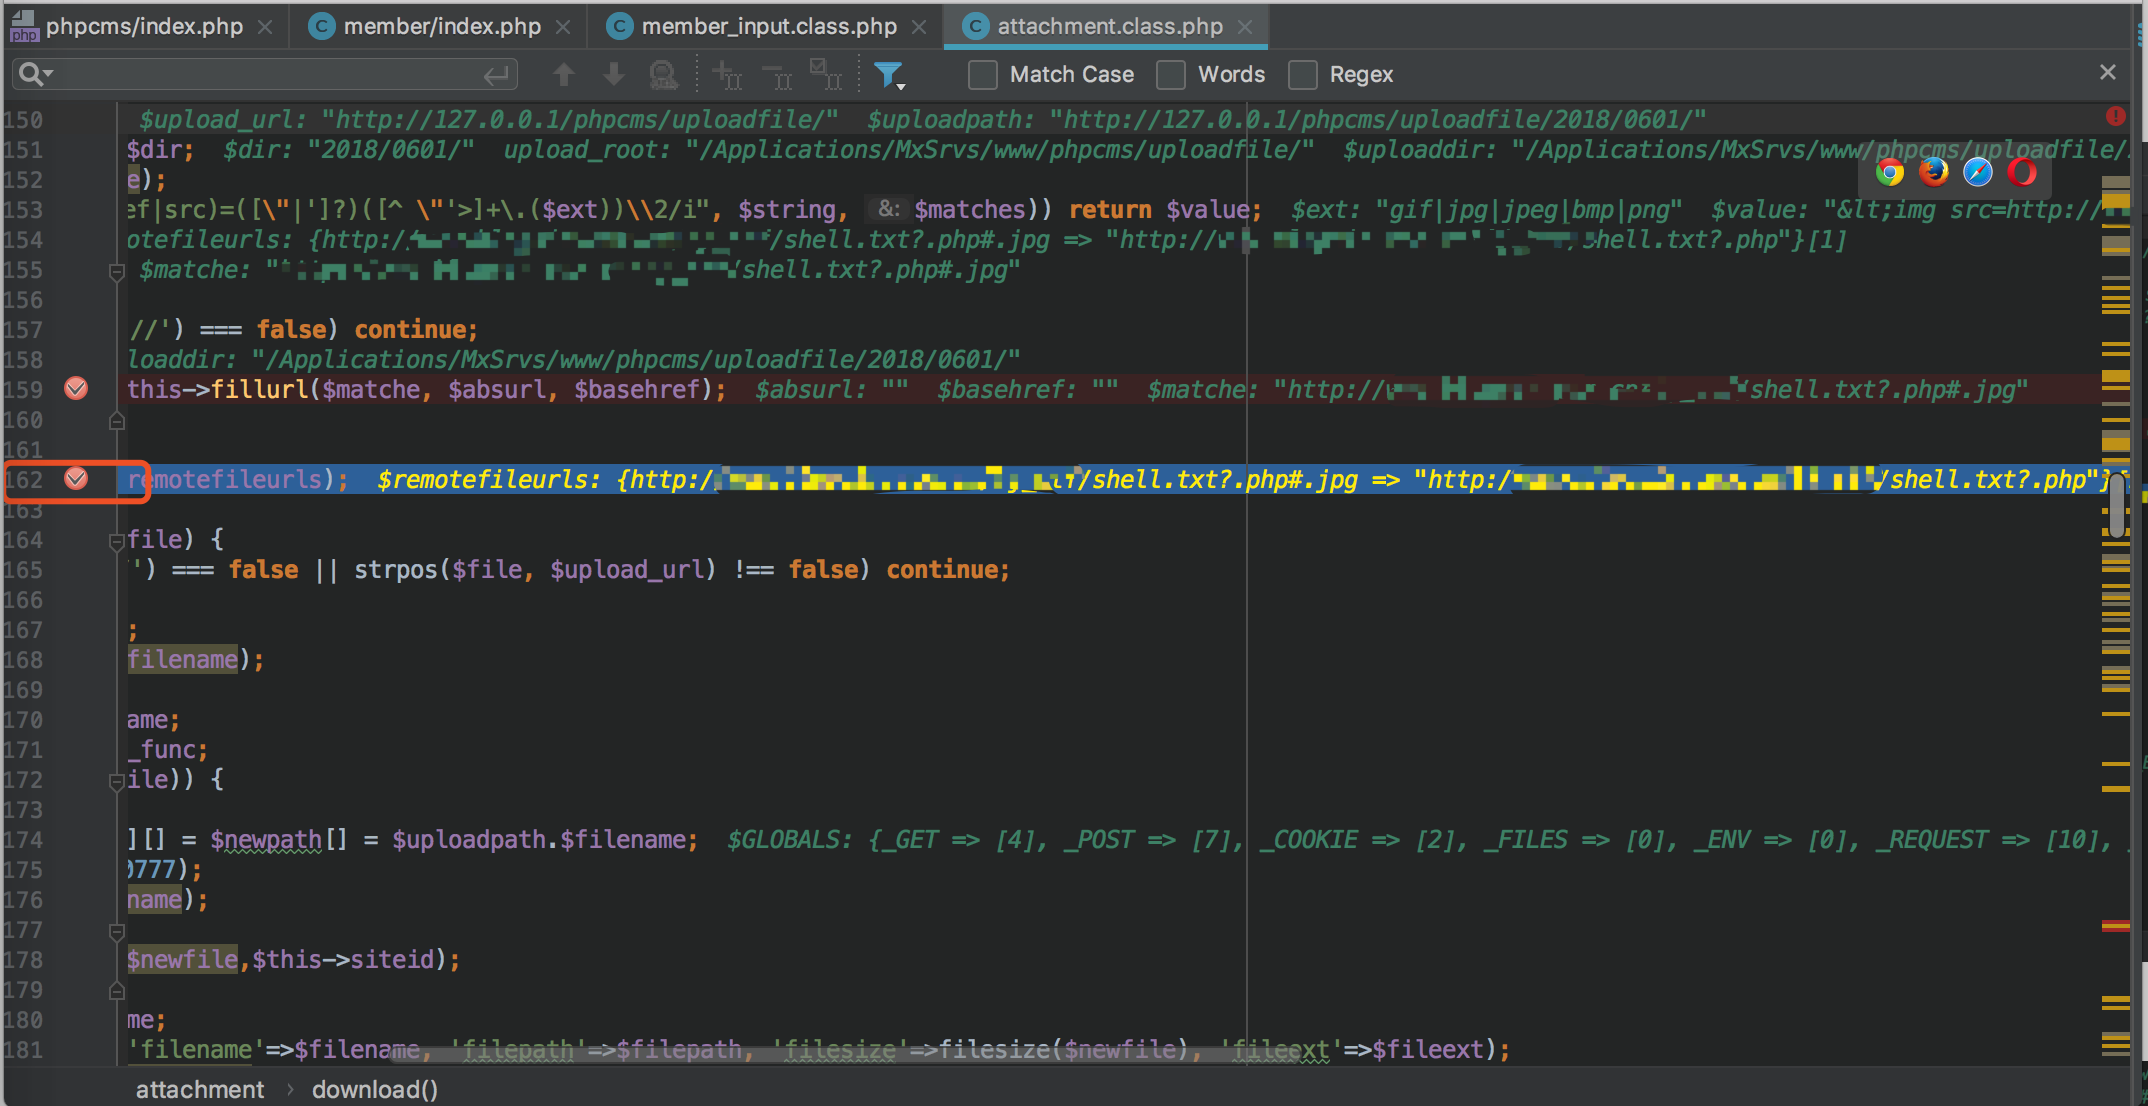Open in Firefox browser icon

(x=1933, y=172)
